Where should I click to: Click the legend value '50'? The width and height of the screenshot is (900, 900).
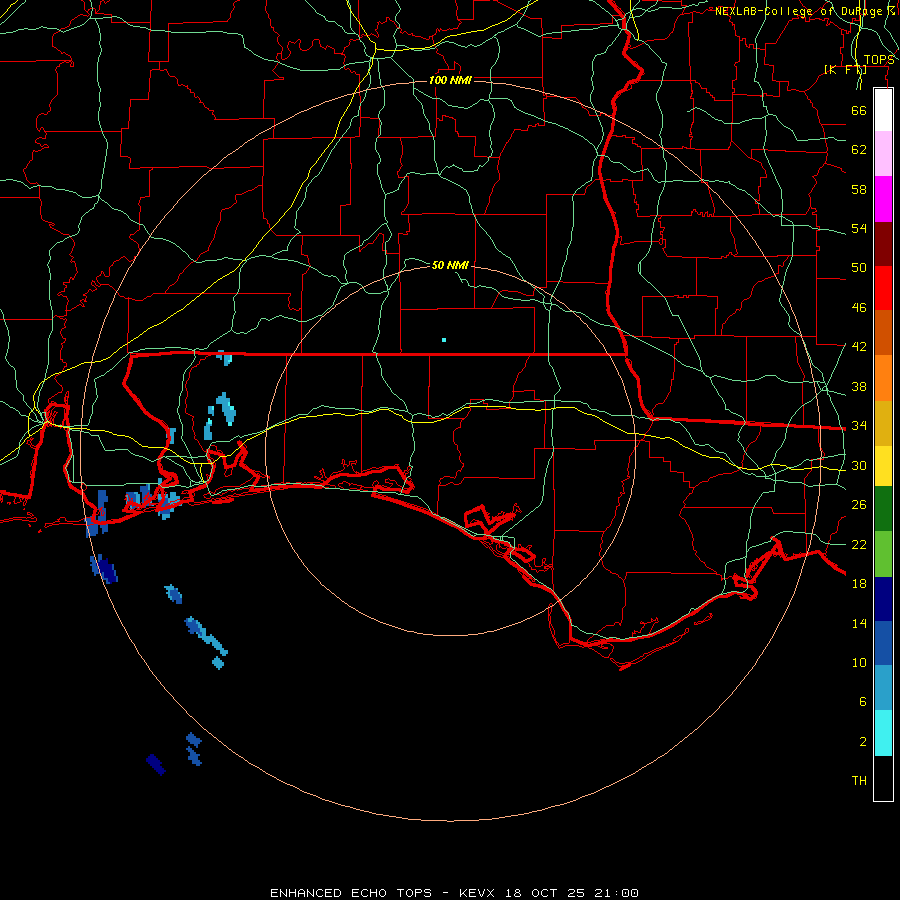click(859, 268)
